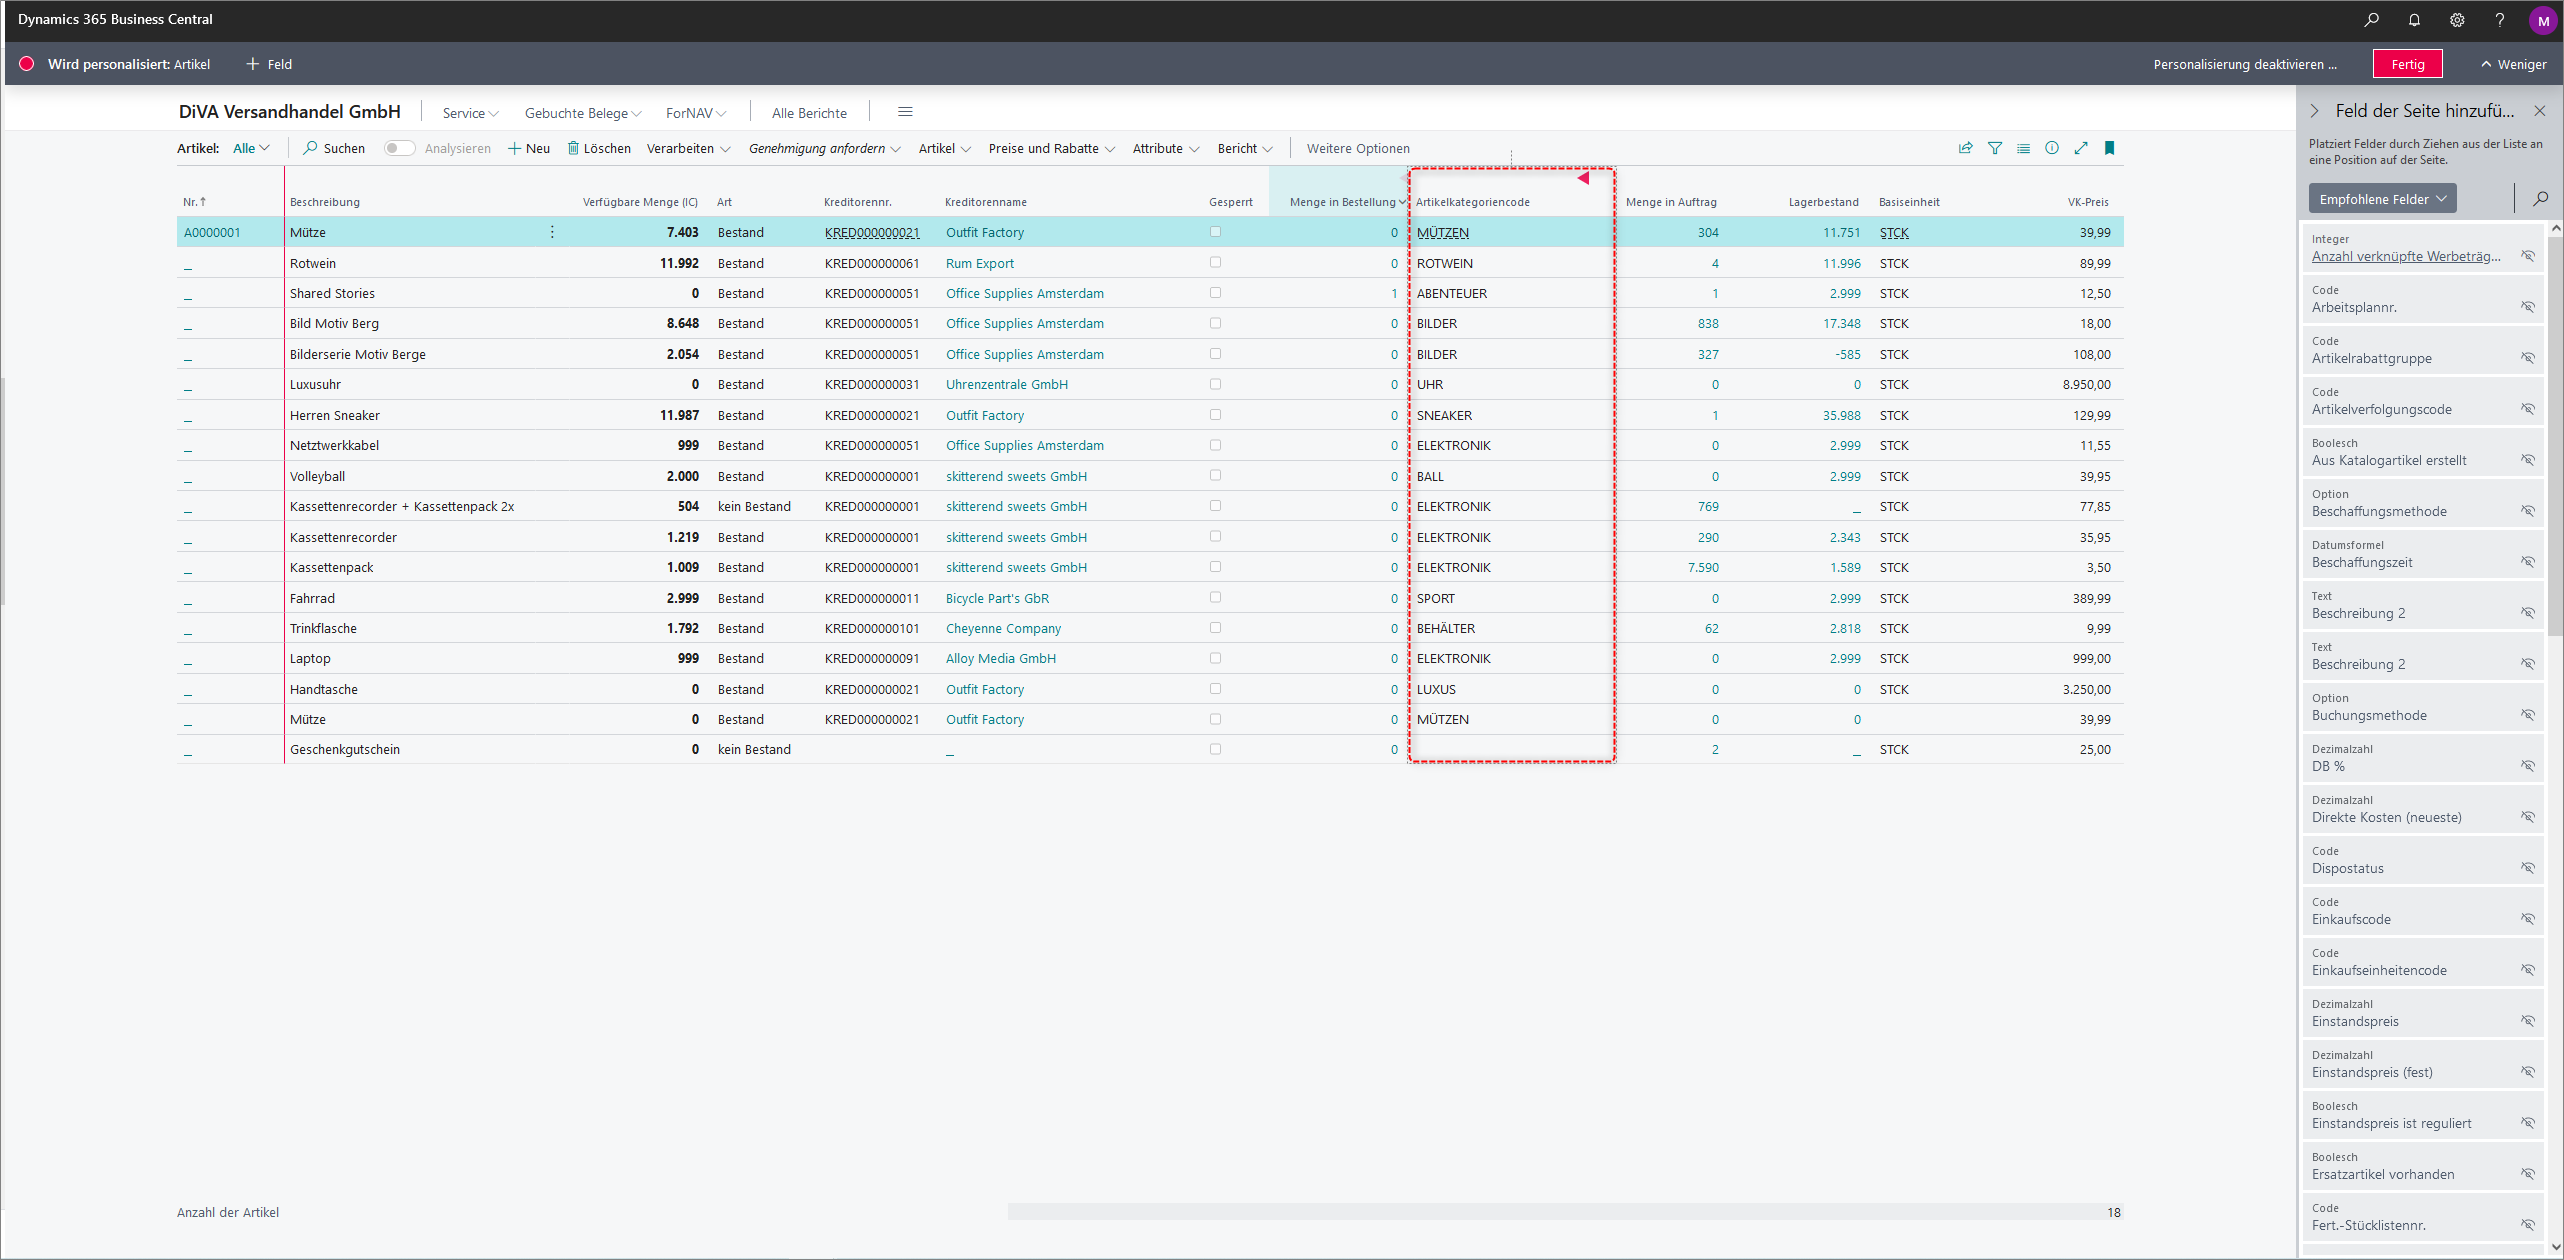Open settings gear icon
The image size is (2564, 1260).
(2457, 20)
